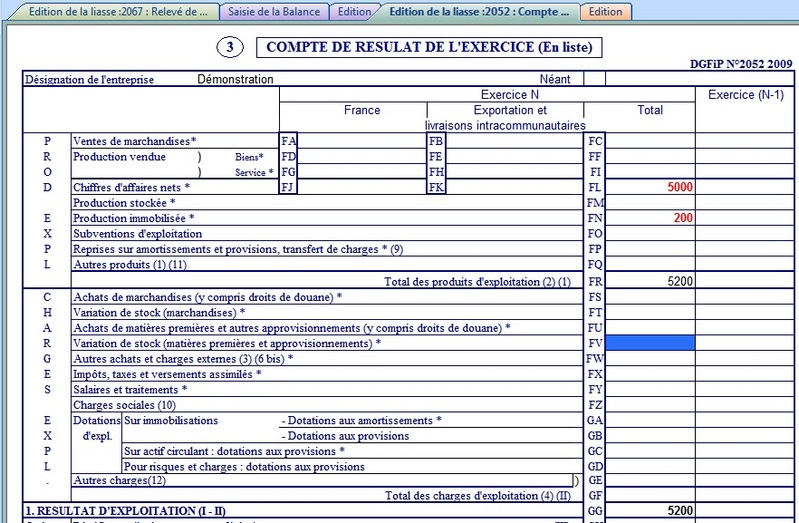Click the Ventes de marchandises label

click(x=135, y=141)
